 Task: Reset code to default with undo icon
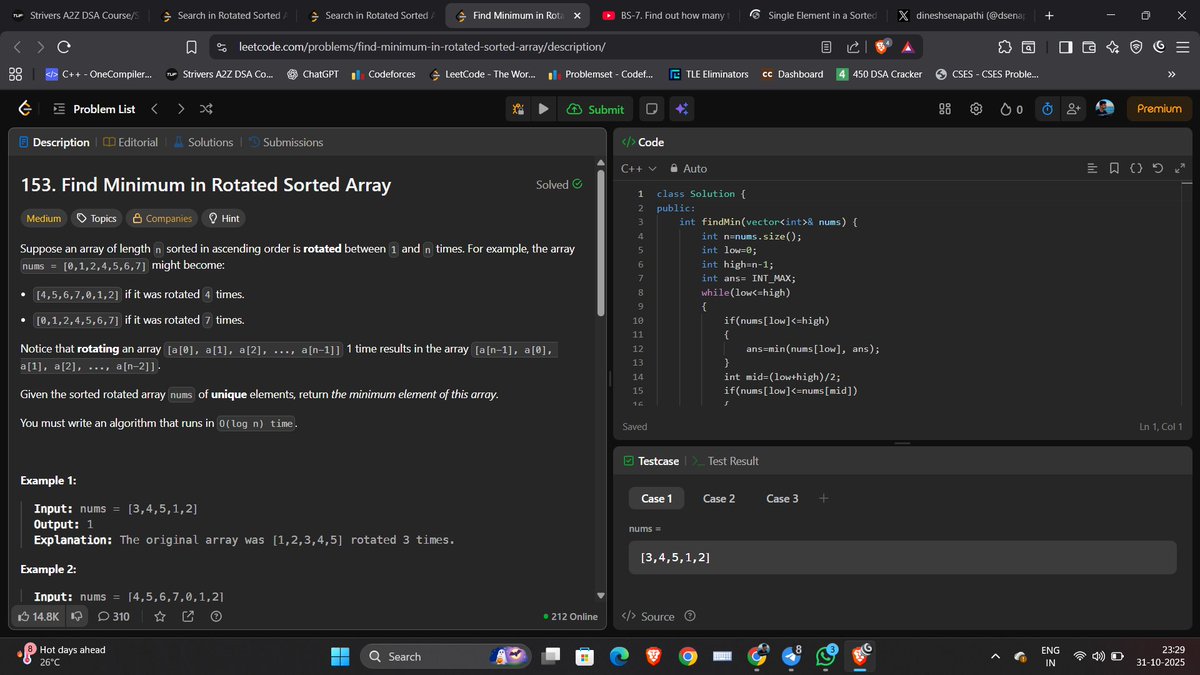pyautogui.click(x=1158, y=168)
